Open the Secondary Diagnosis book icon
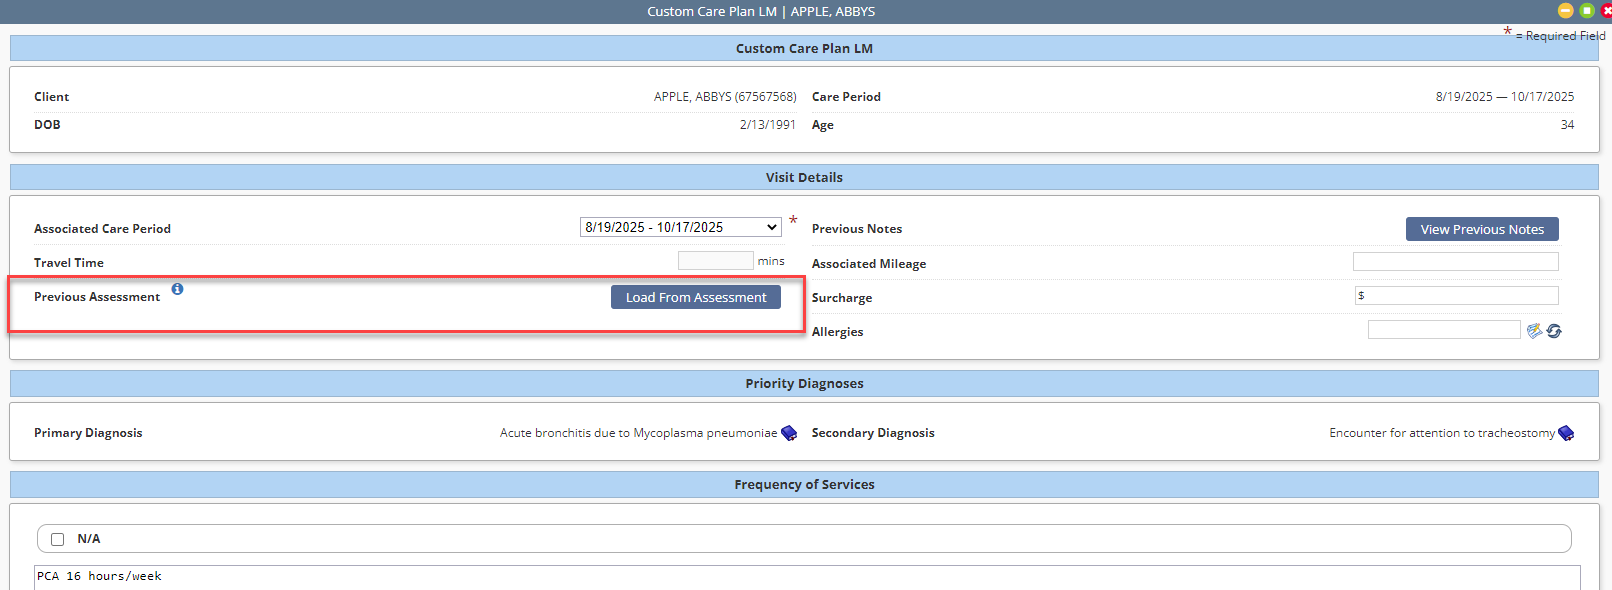 click(1566, 433)
